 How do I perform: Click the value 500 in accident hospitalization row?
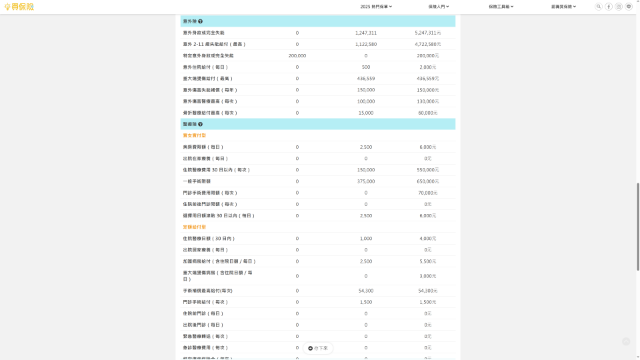click(x=366, y=67)
